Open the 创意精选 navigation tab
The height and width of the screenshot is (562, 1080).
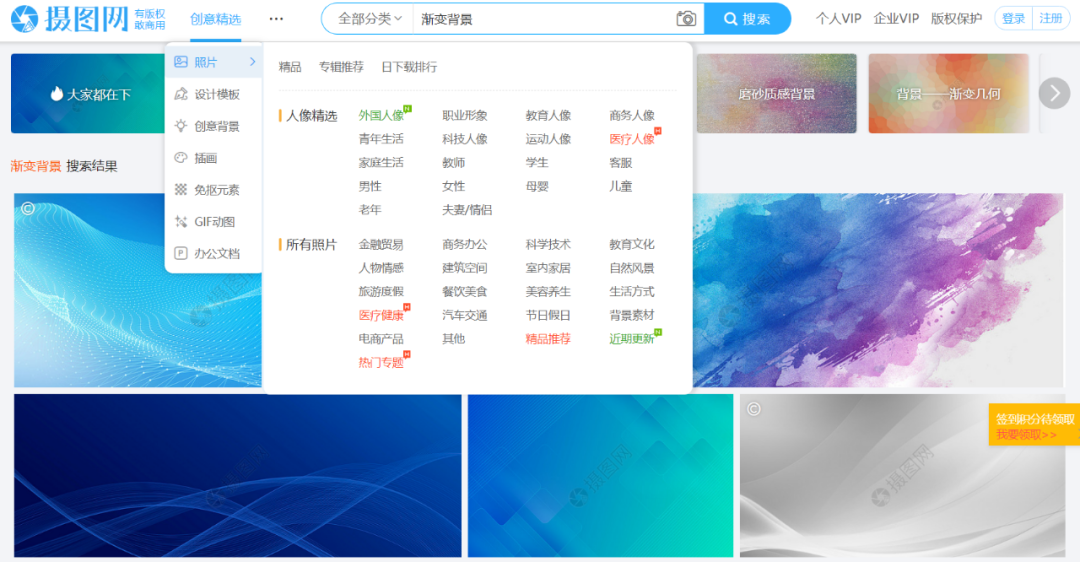pyautogui.click(x=216, y=19)
